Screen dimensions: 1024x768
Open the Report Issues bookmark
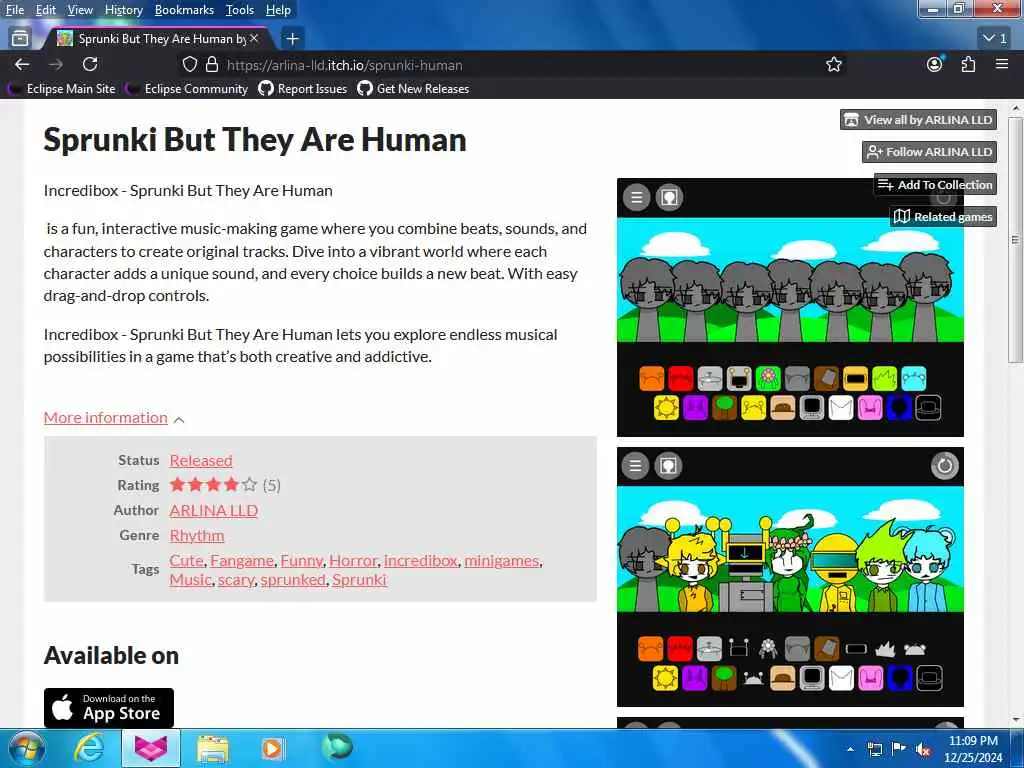pyautogui.click(x=303, y=89)
